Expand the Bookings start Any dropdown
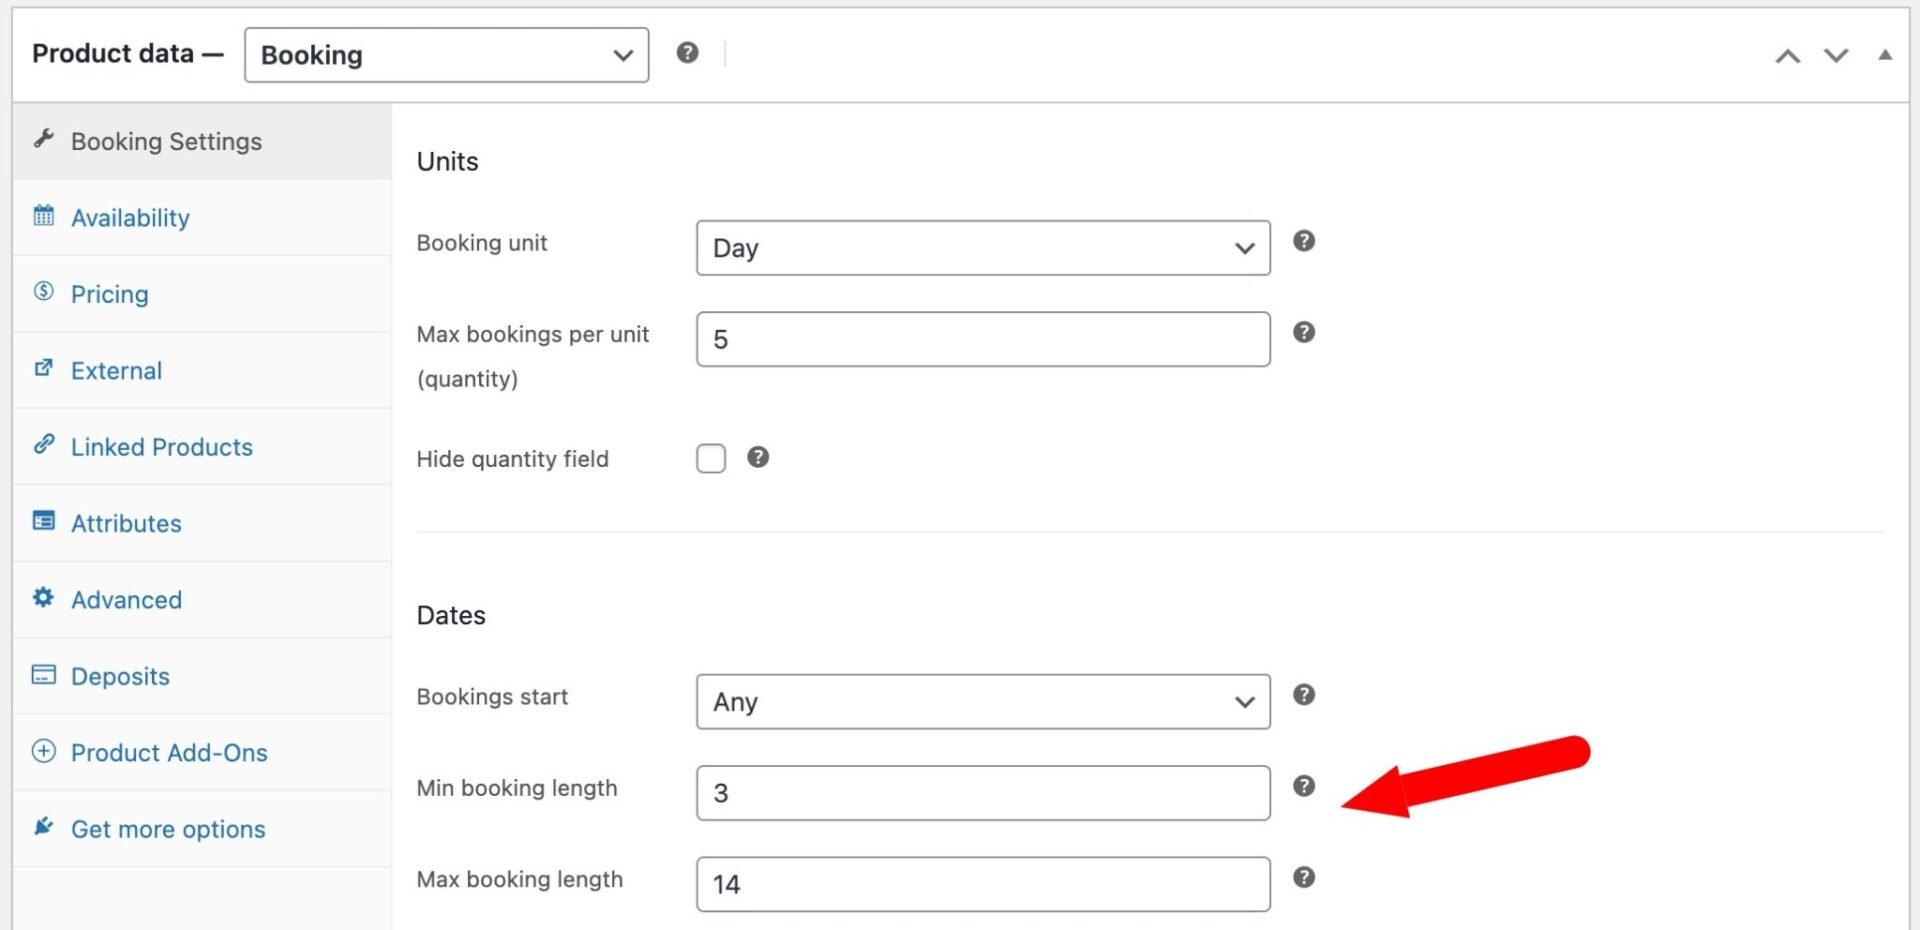1920x930 pixels. 982,702
